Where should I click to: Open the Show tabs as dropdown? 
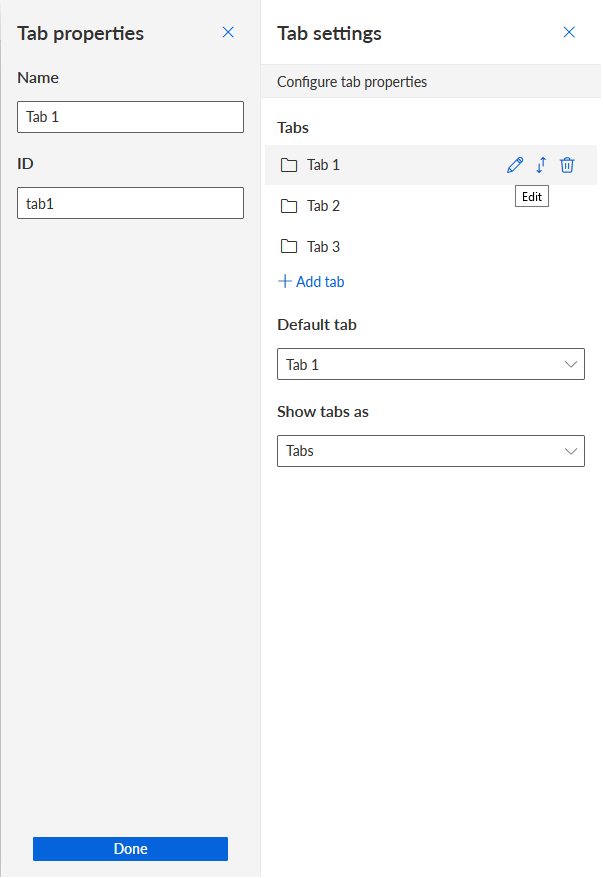coord(431,451)
